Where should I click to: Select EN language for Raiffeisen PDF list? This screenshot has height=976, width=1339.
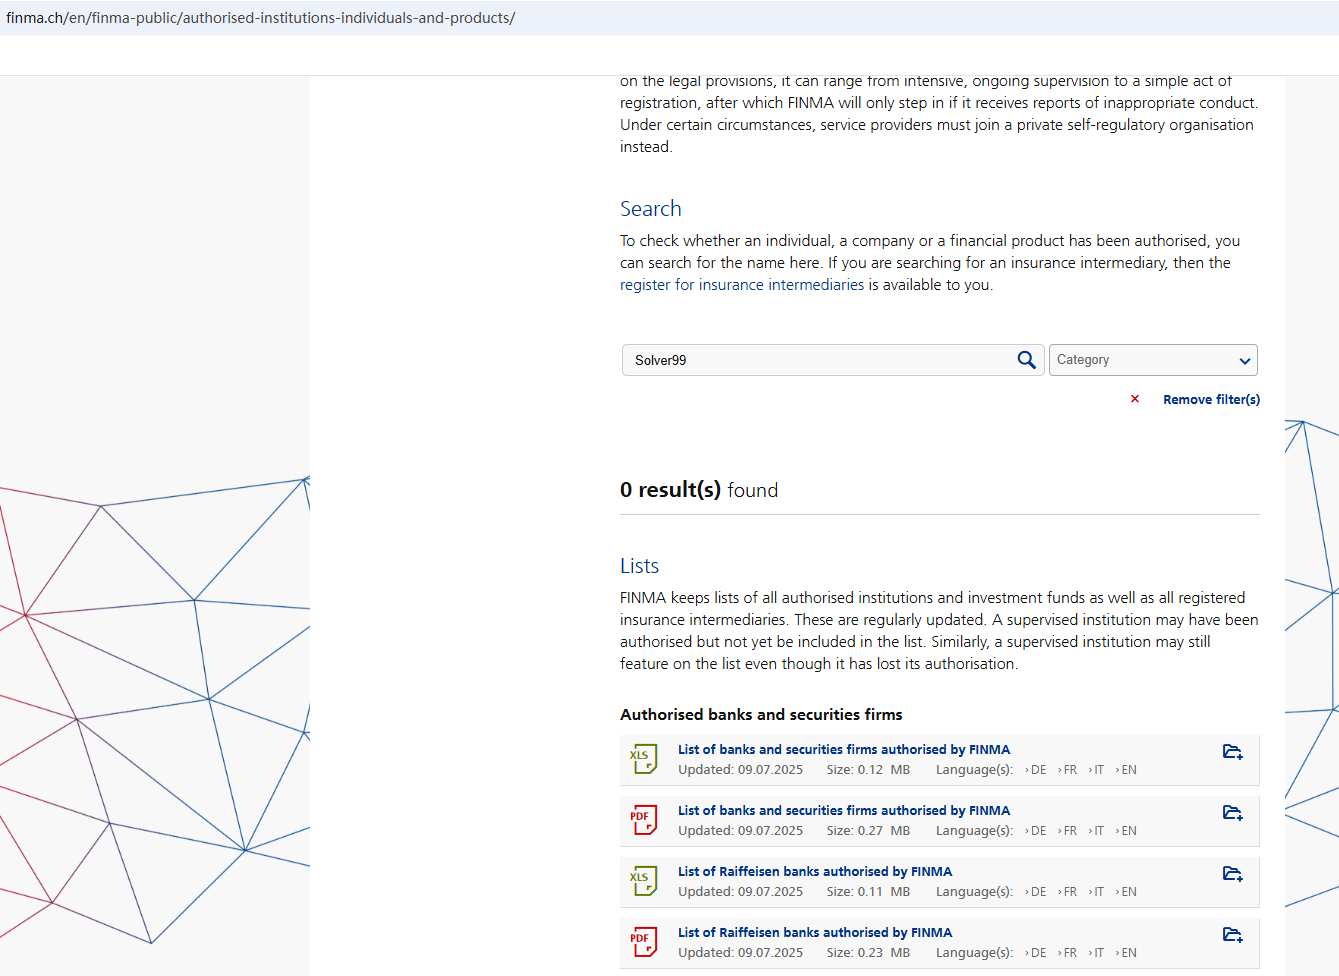point(1128,953)
